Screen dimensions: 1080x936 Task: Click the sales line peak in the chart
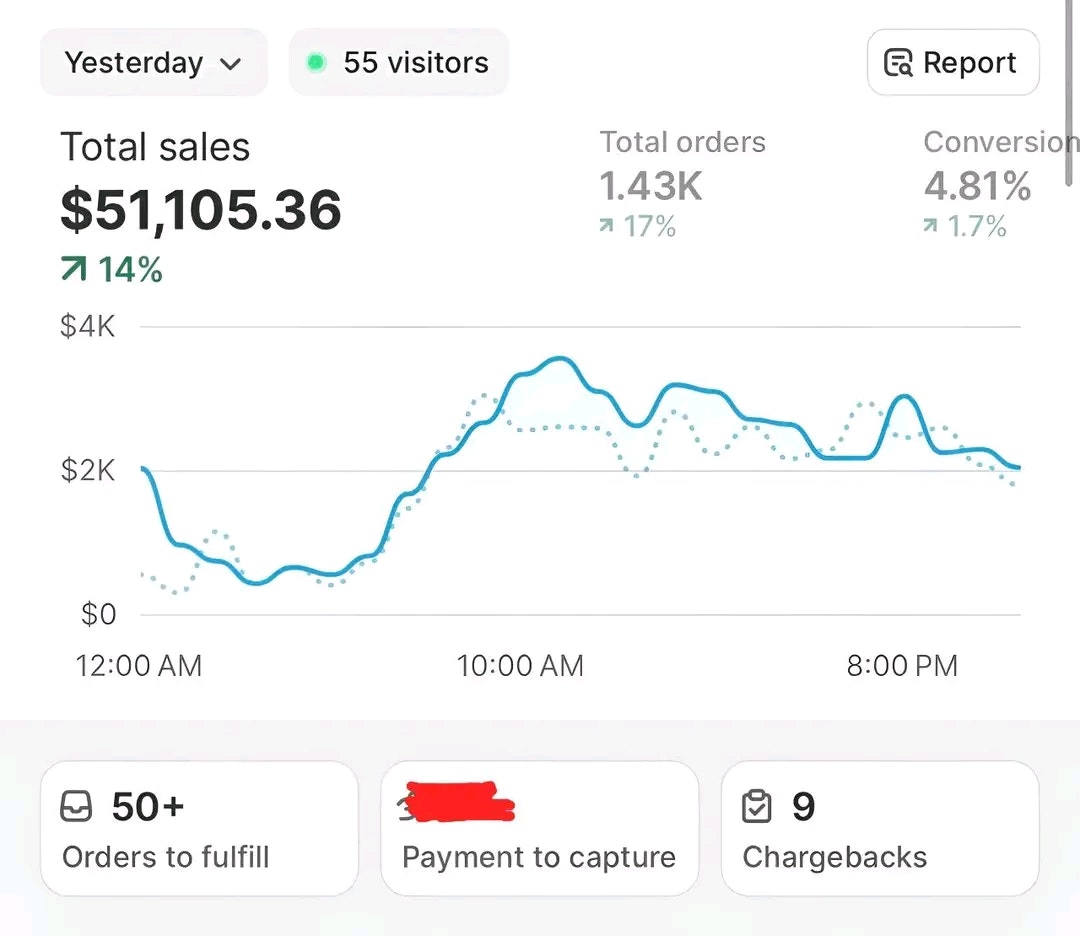click(560, 358)
